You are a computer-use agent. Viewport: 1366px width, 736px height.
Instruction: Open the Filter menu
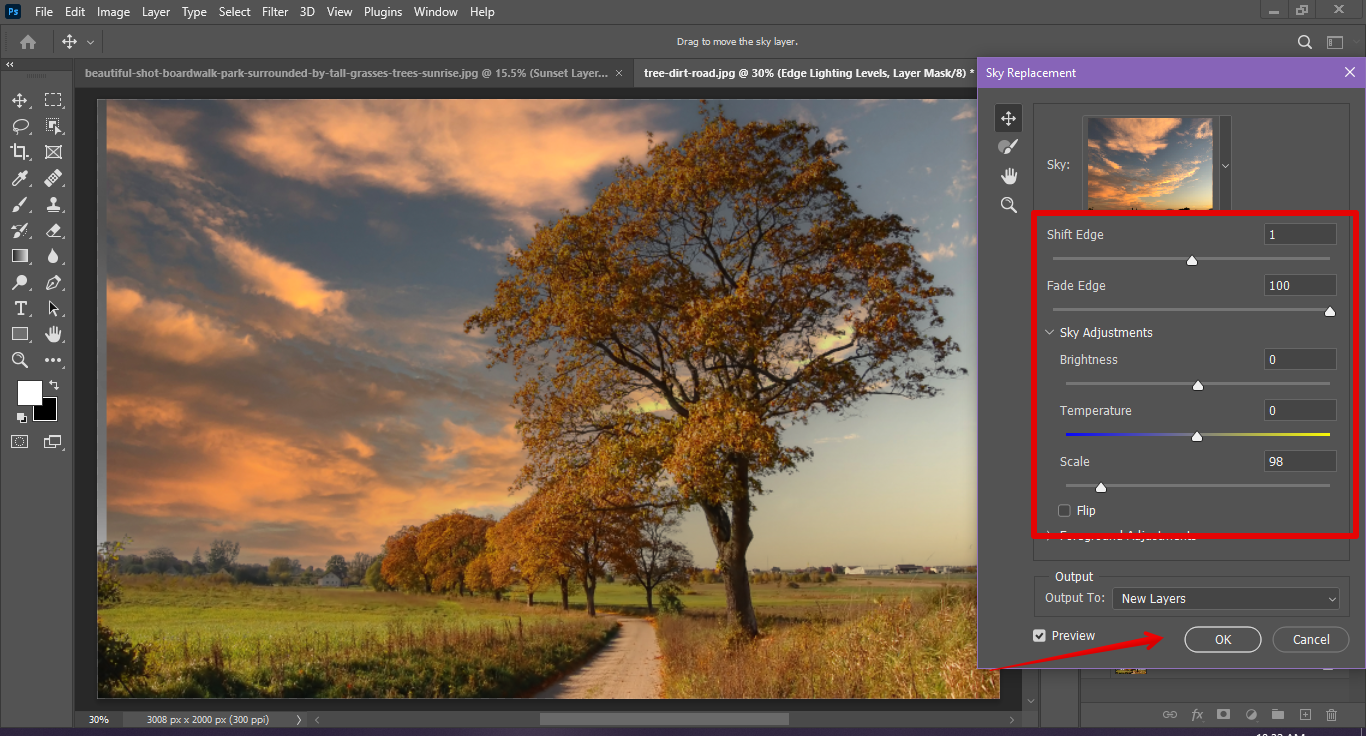[x=275, y=12]
